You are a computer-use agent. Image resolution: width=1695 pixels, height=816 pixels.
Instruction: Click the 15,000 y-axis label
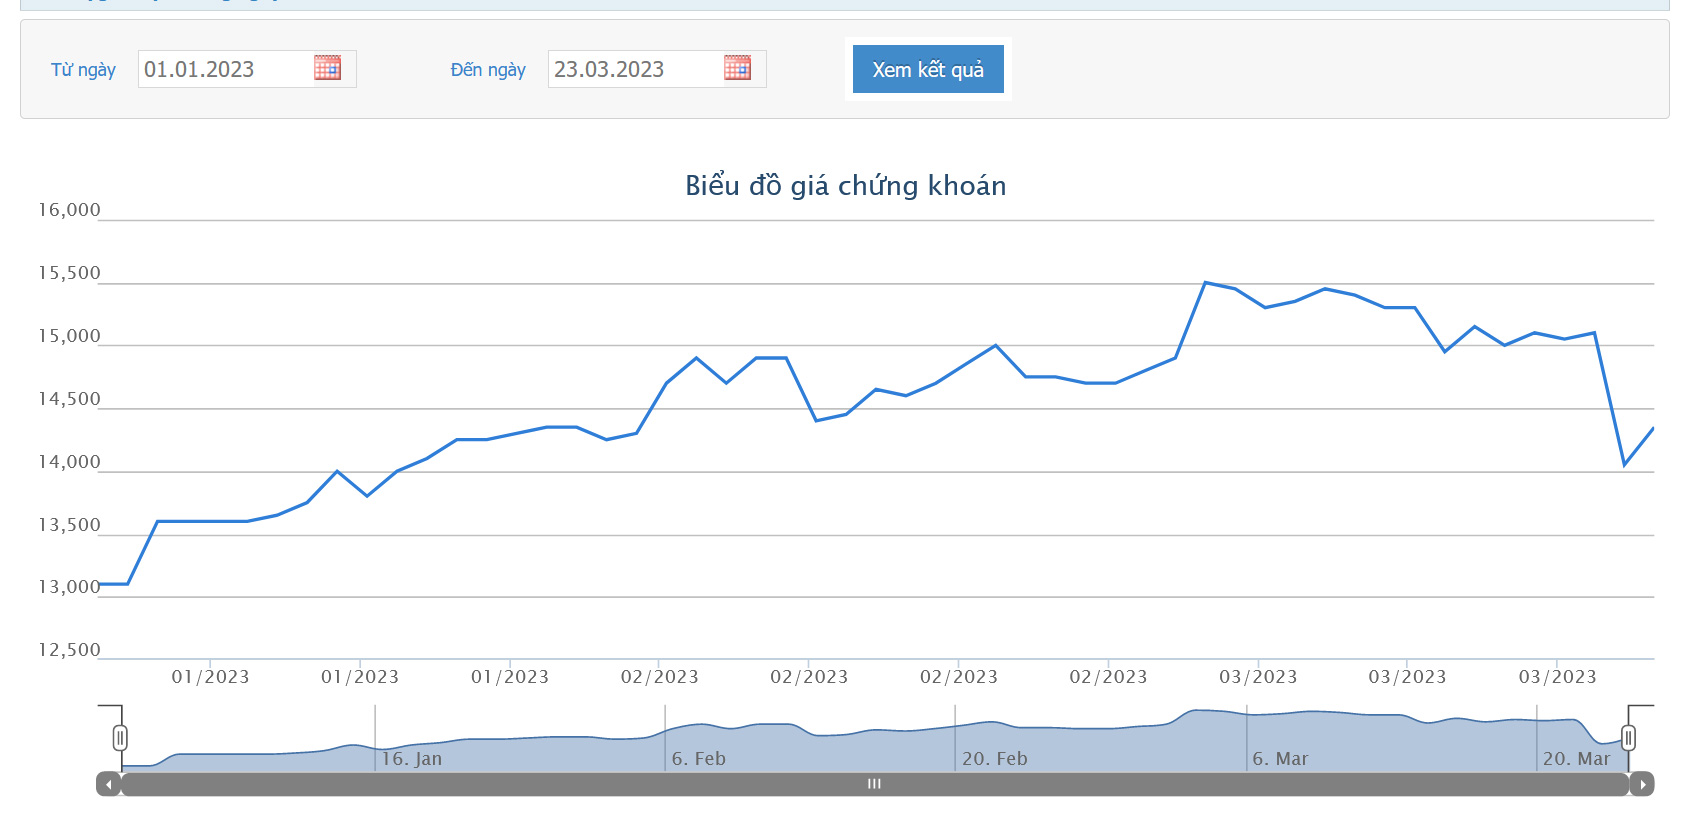tap(69, 336)
